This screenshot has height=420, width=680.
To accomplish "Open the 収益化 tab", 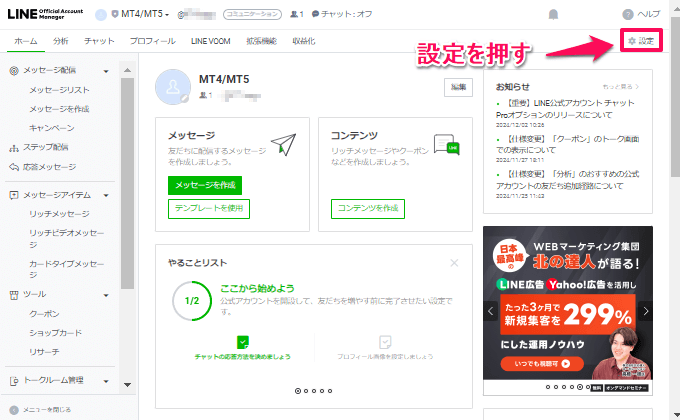I will click(304, 41).
